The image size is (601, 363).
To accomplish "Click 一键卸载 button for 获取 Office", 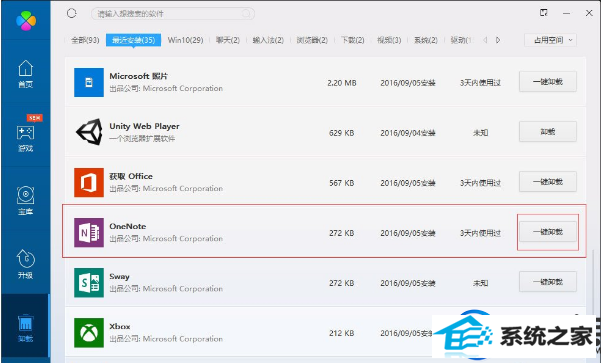I will 548,182.
